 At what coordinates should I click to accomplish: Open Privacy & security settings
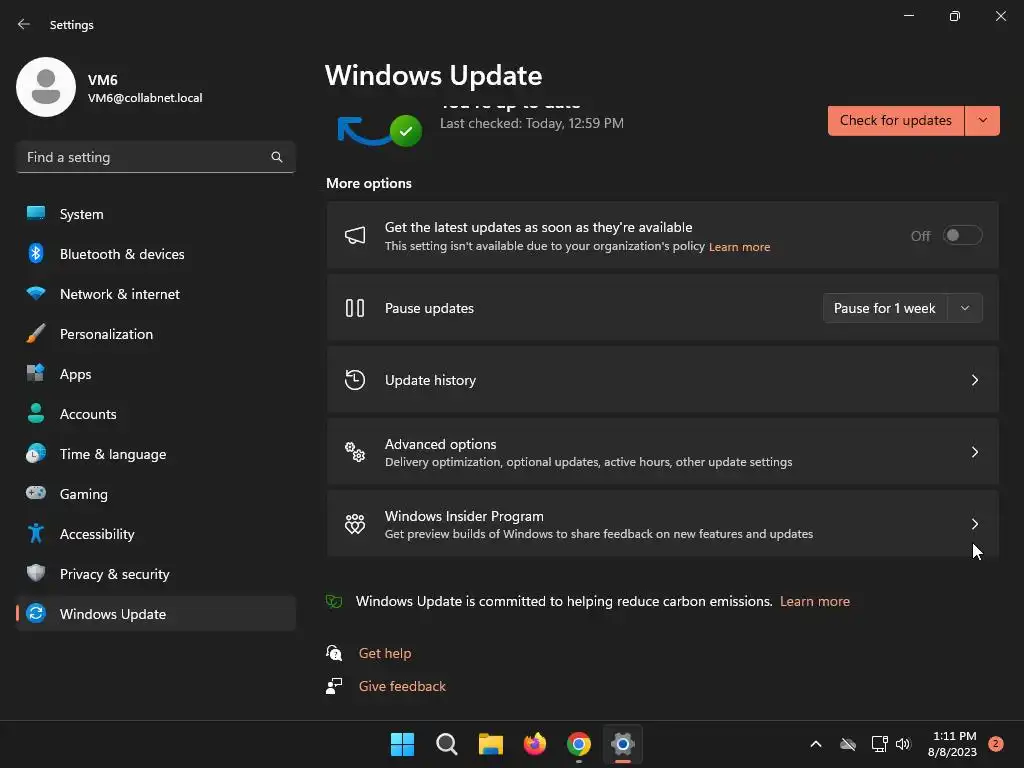[x=155, y=573]
